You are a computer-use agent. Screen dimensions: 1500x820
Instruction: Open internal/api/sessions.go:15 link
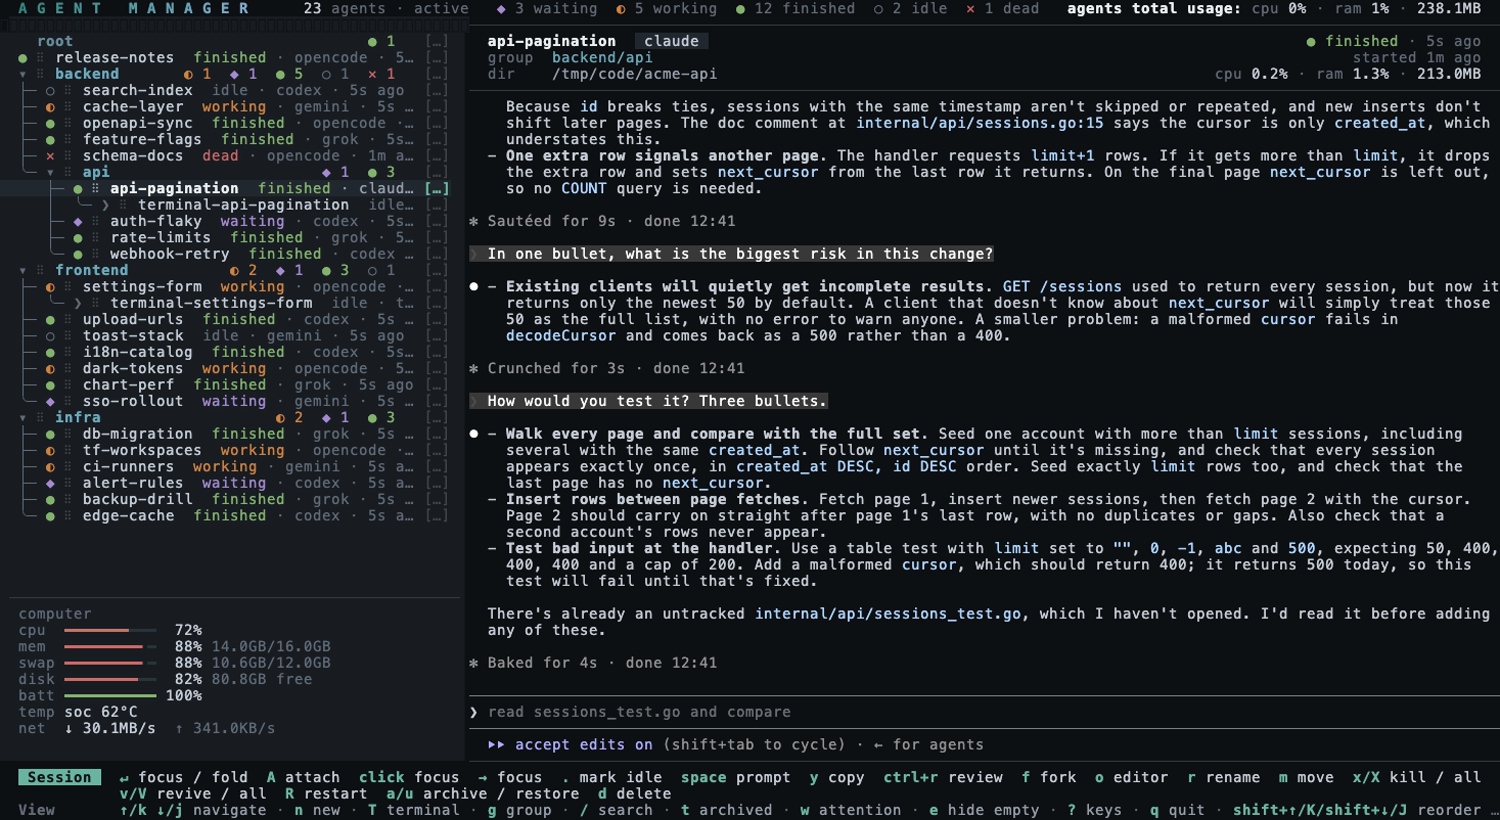click(979, 123)
